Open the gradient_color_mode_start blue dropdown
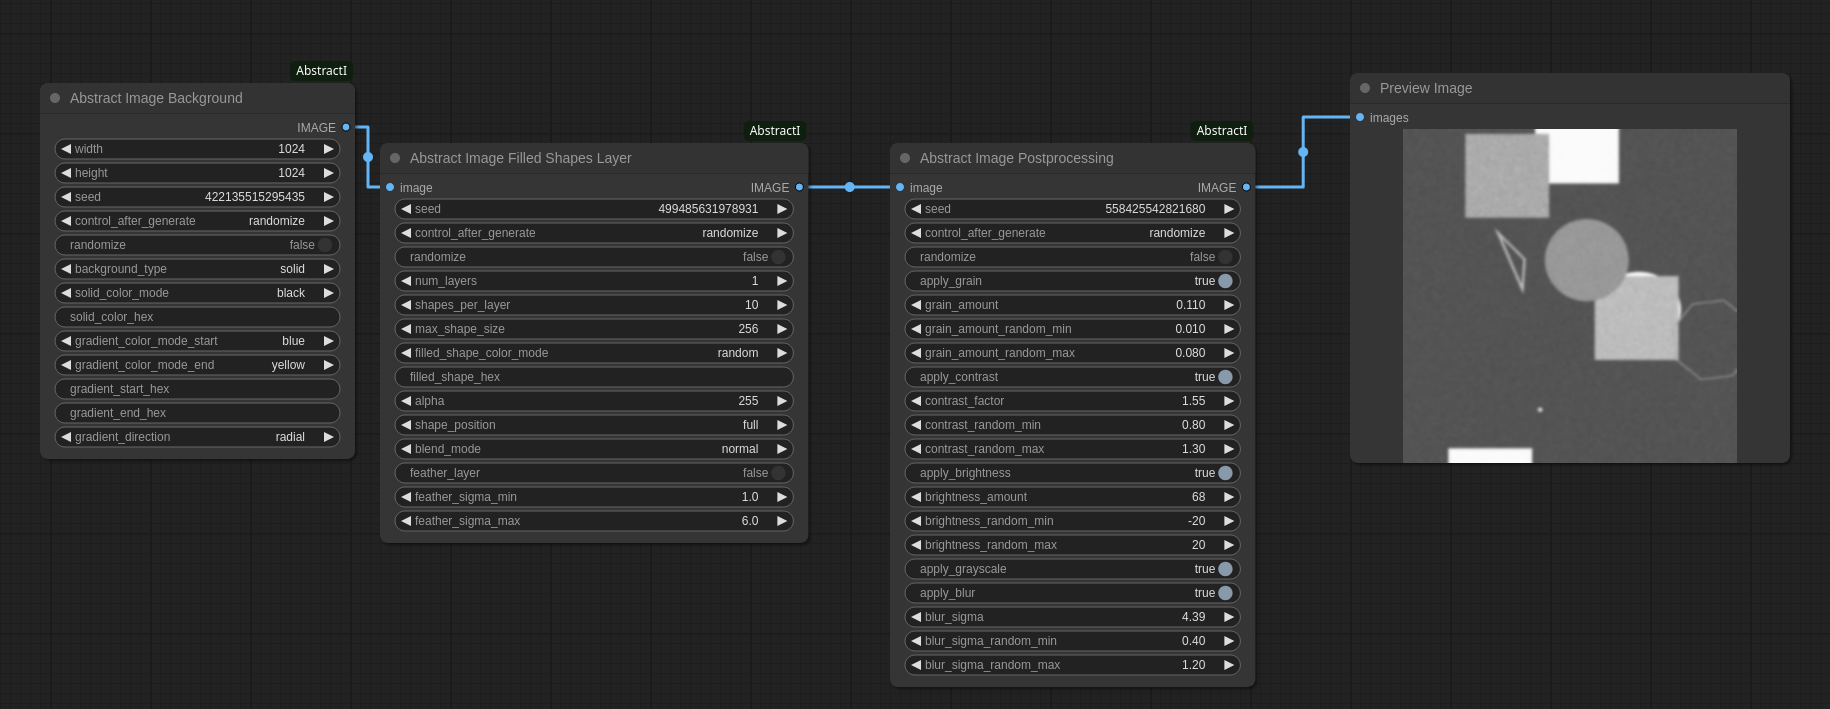 [197, 341]
